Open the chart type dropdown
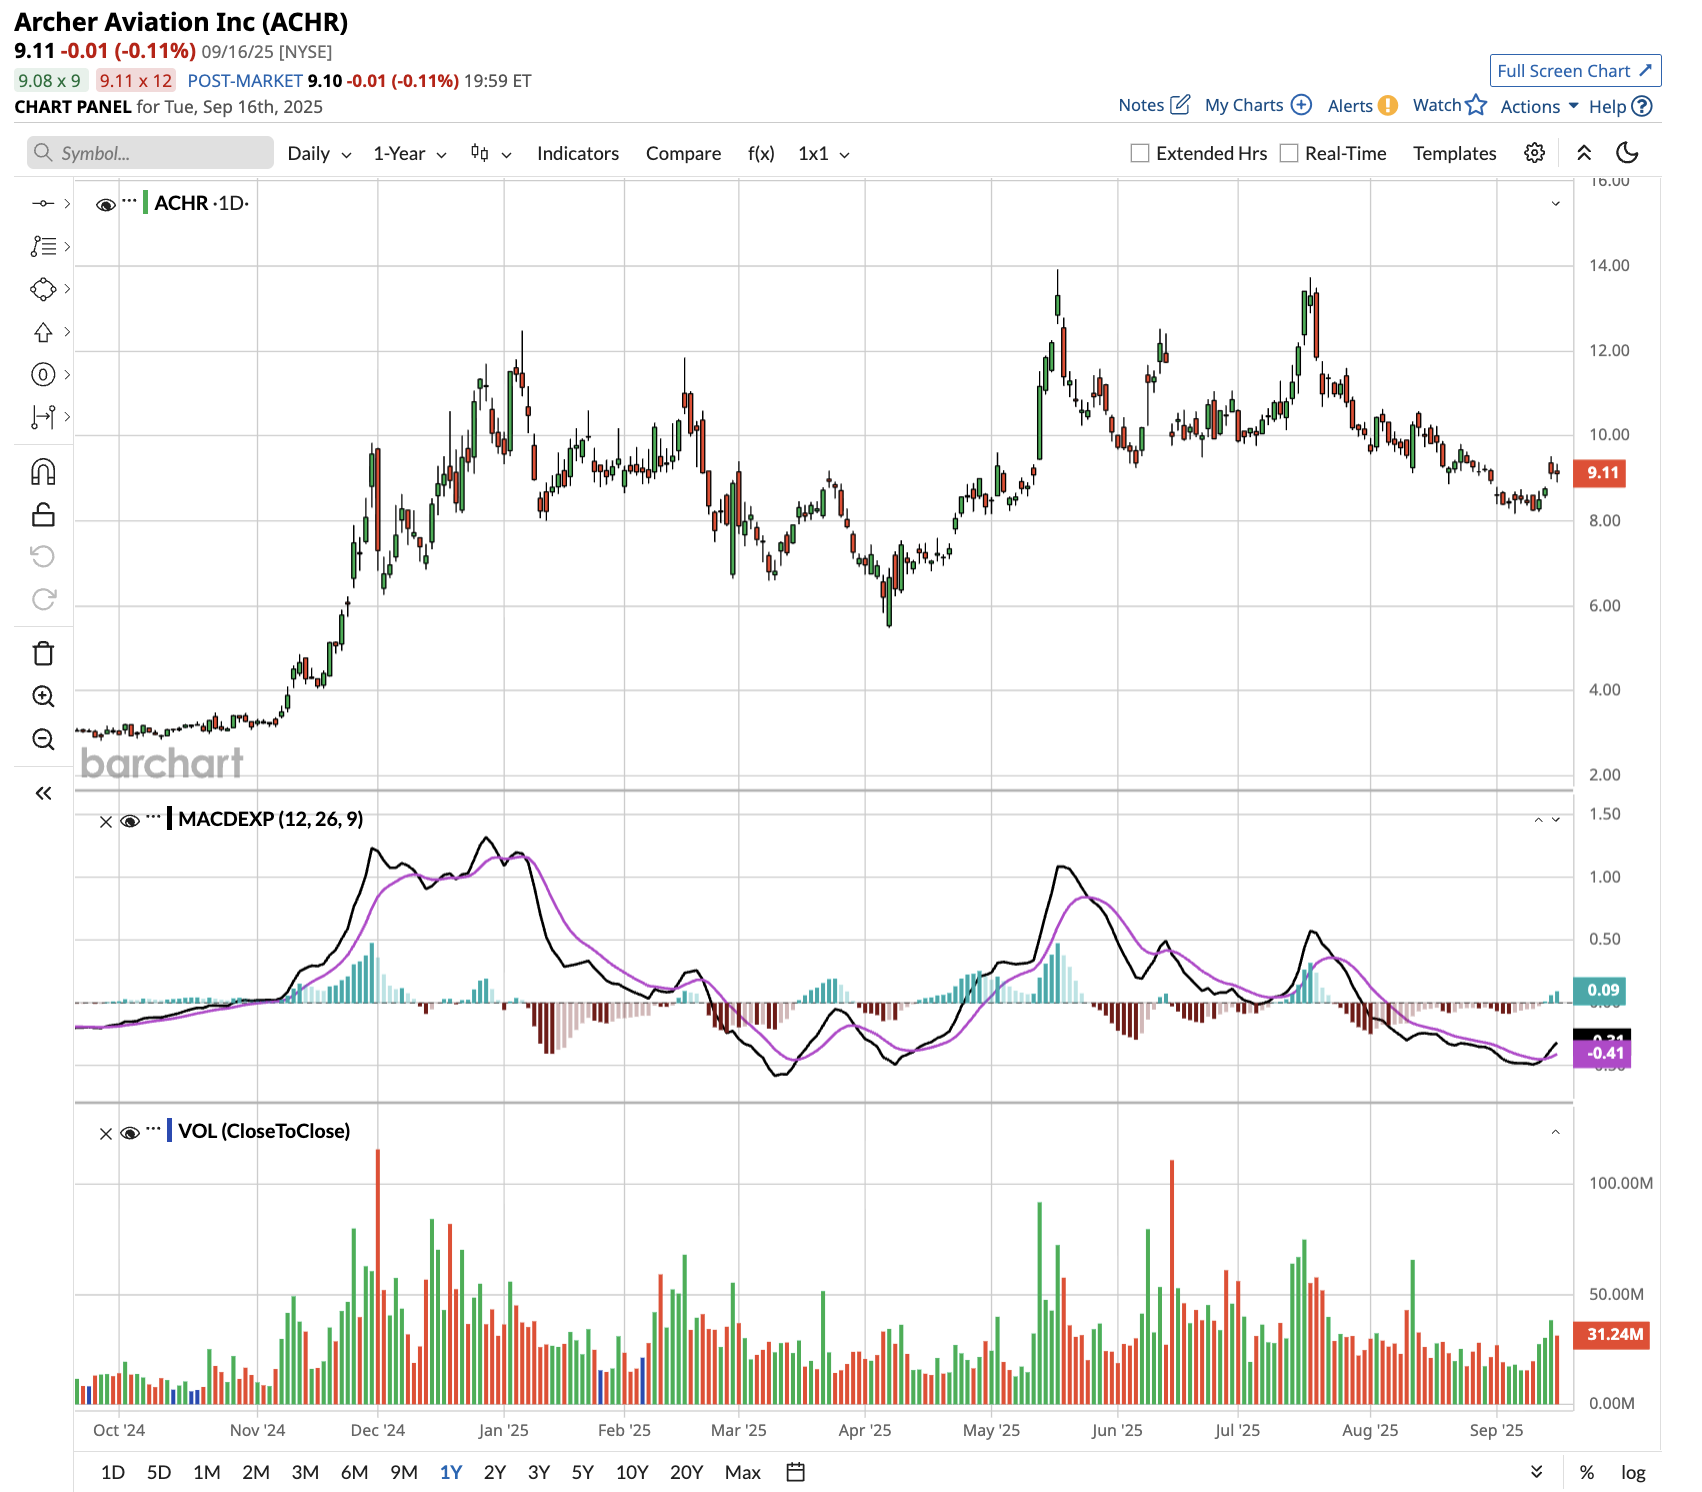The width and height of the screenshot is (1702, 1492). (491, 153)
